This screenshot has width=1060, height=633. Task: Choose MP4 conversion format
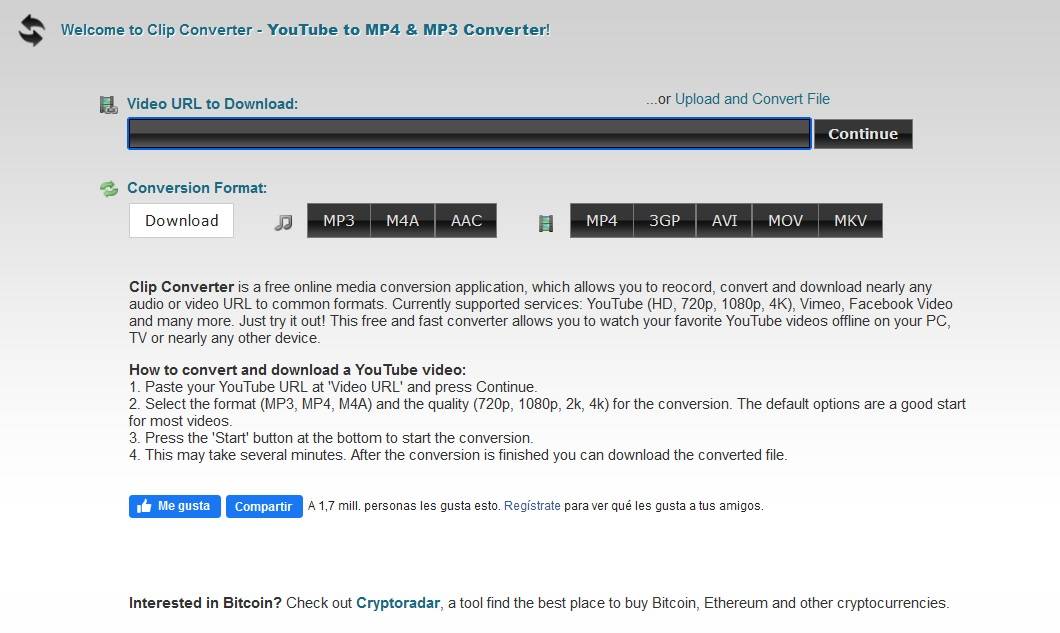(602, 220)
